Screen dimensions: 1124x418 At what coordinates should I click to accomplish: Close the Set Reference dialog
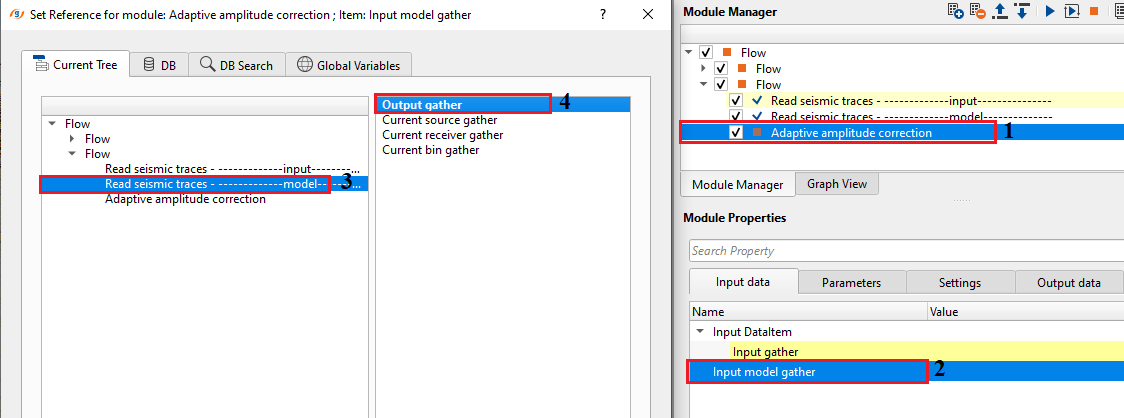pos(648,14)
